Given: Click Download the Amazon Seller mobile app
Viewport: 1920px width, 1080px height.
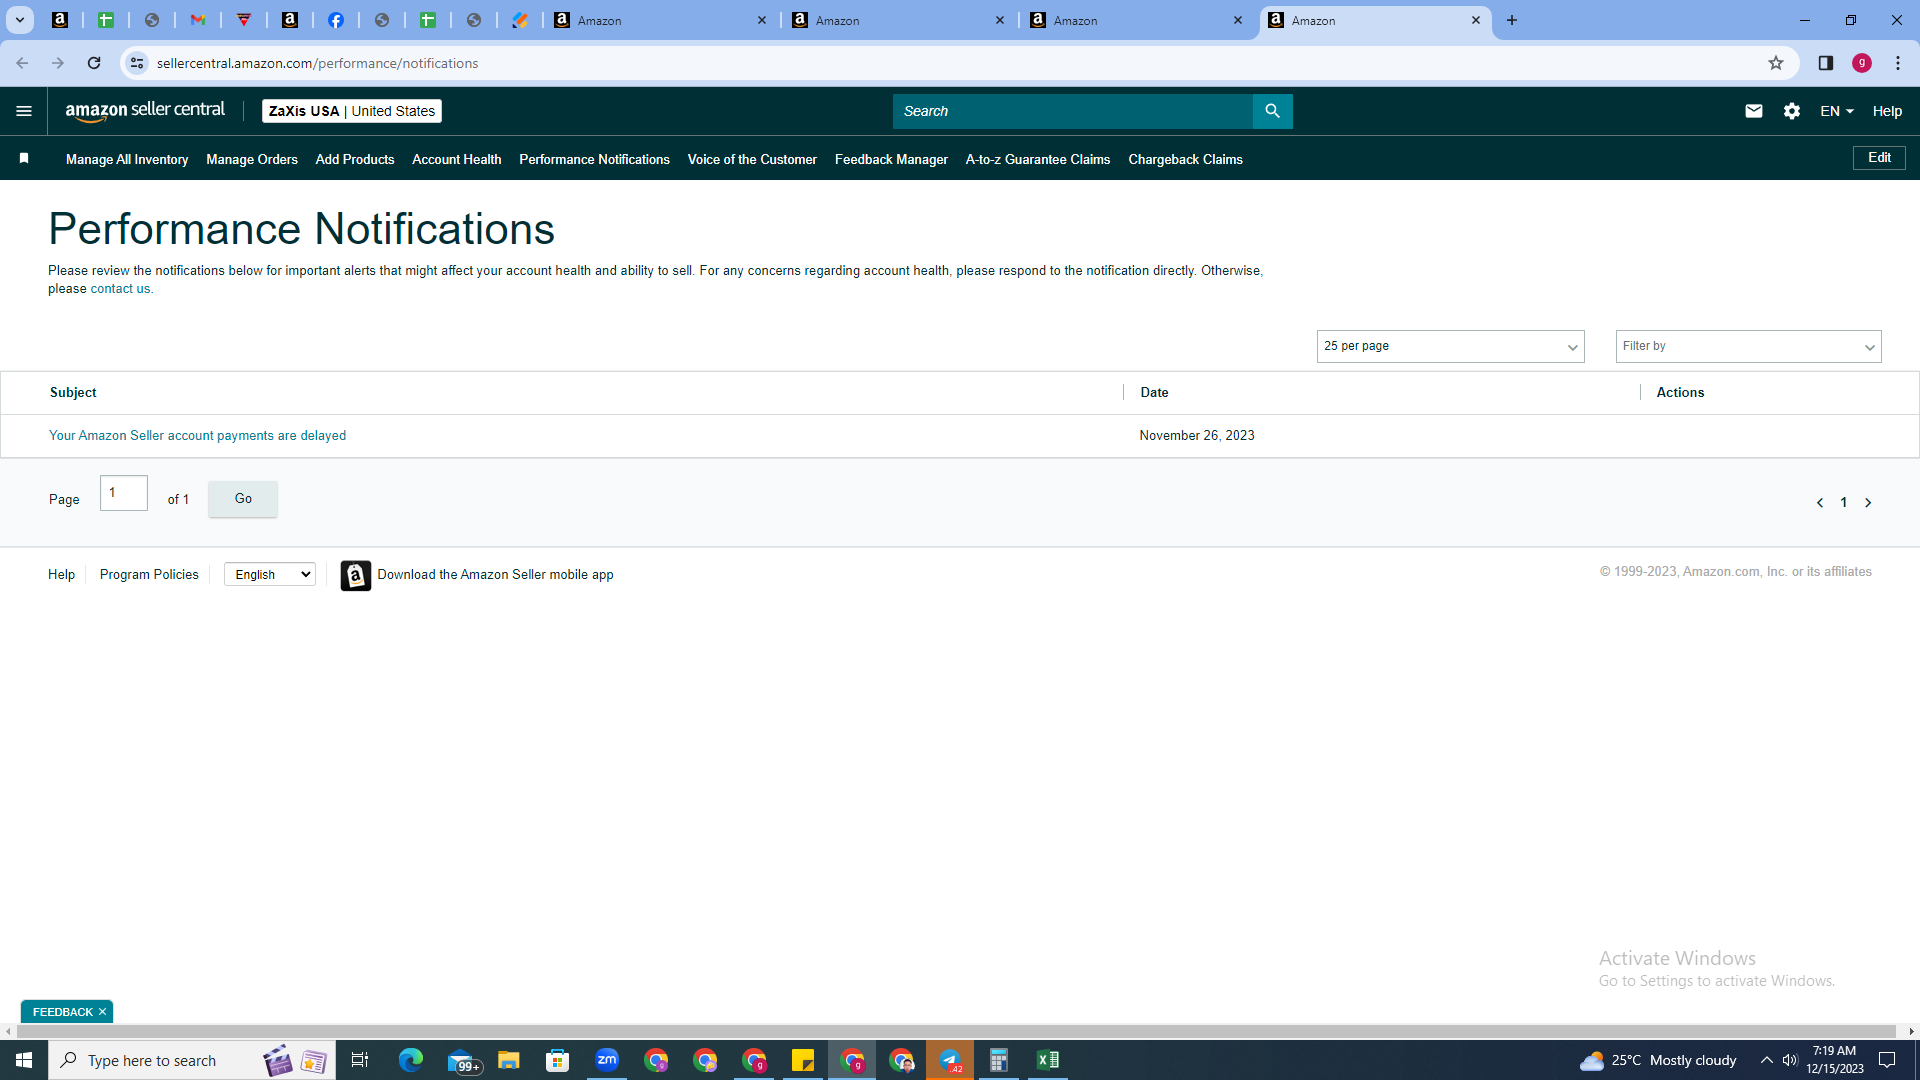Looking at the screenshot, I should 495,574.
